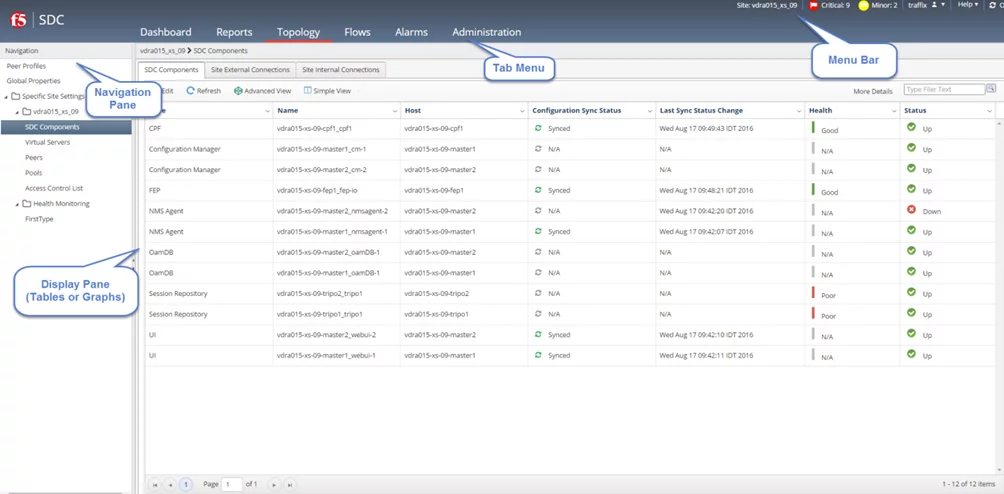Jump to last page in the pager
This screenshot has width=1004, height=494.
click(x=290, y=485)
